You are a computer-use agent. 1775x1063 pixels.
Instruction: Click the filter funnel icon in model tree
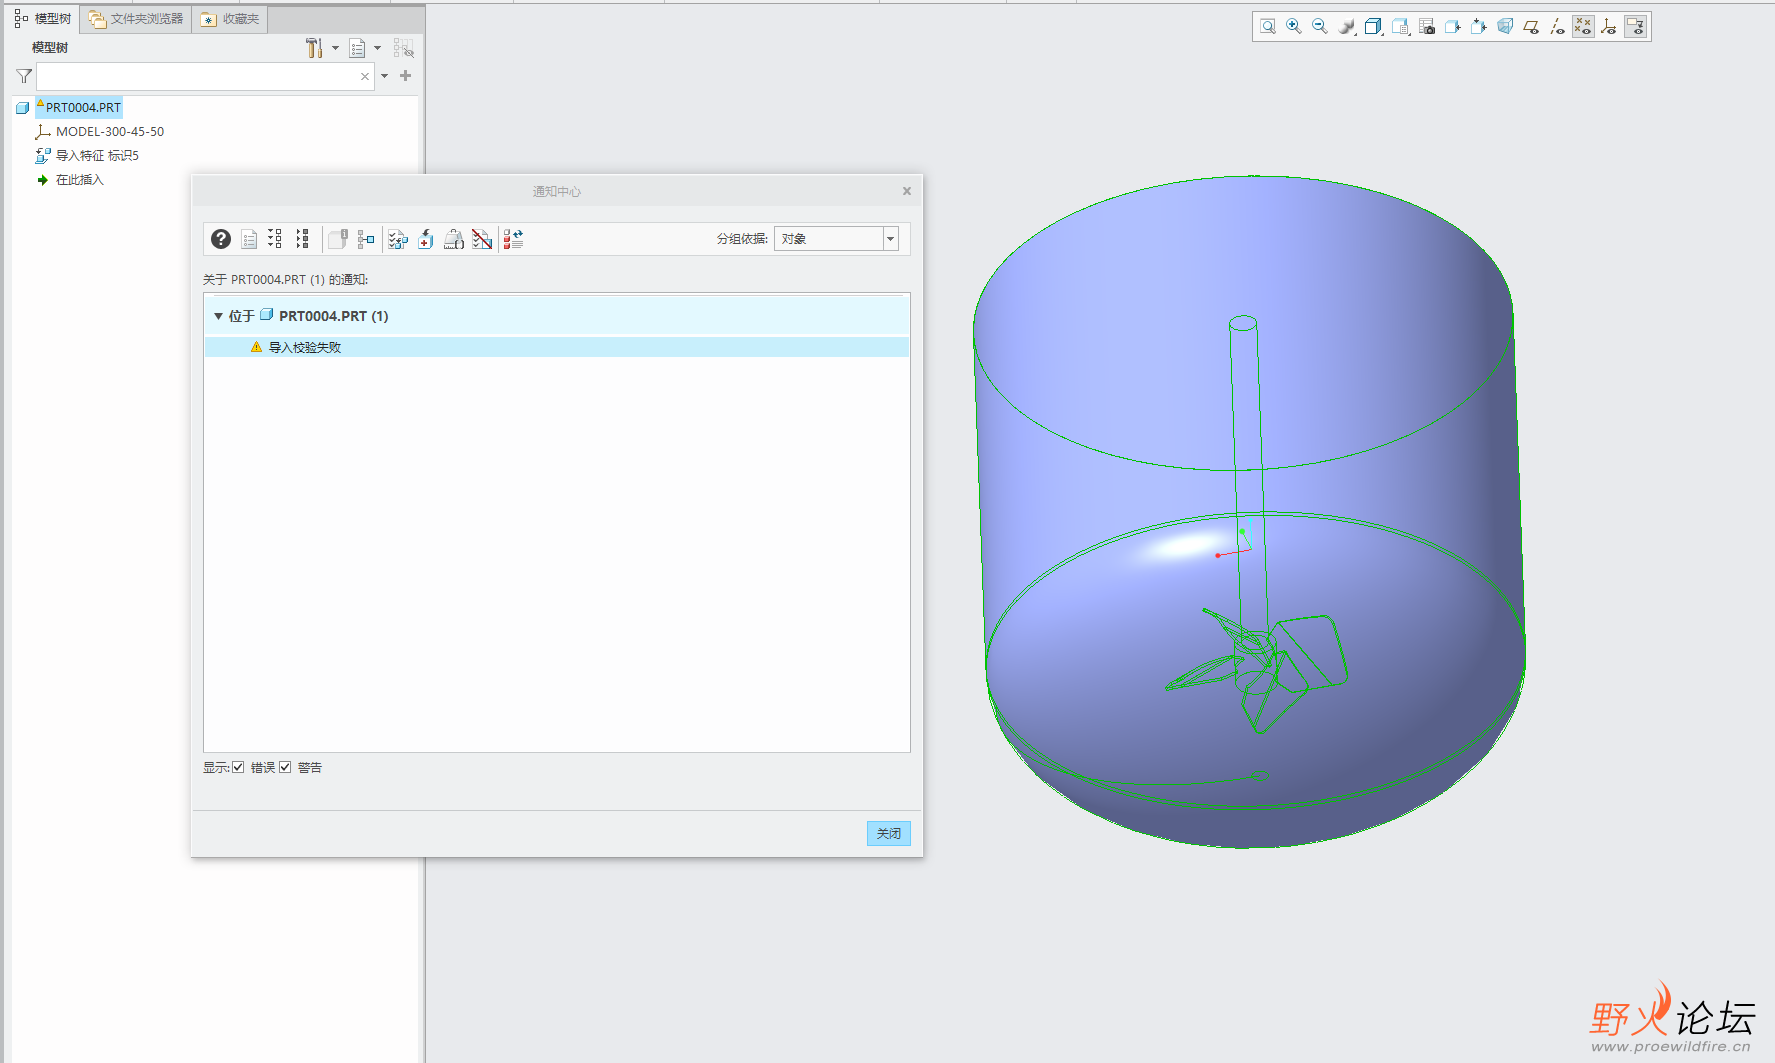click(x=24, y=76)
